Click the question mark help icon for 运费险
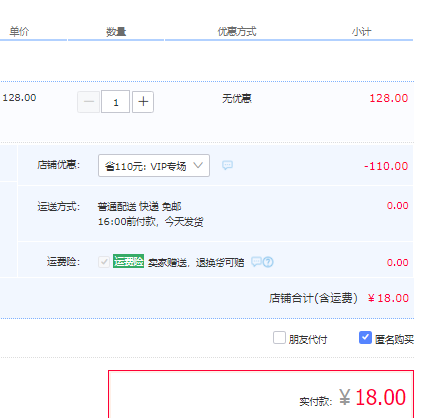The image size is (425, 418). [x=268, y=262]
